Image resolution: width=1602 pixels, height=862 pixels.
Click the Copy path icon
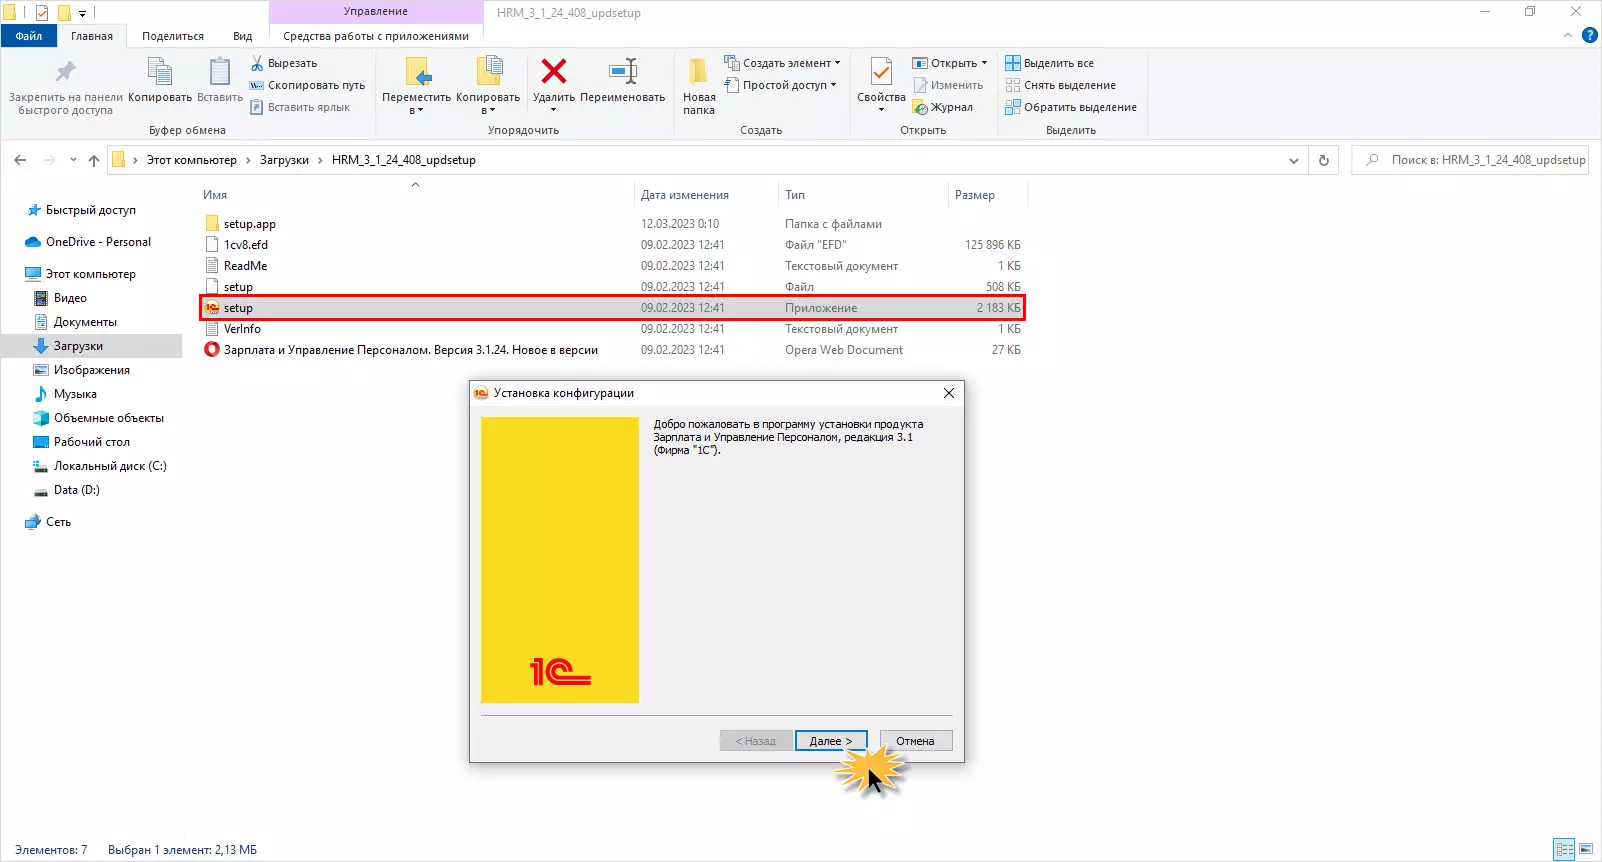tap(257, 85)
